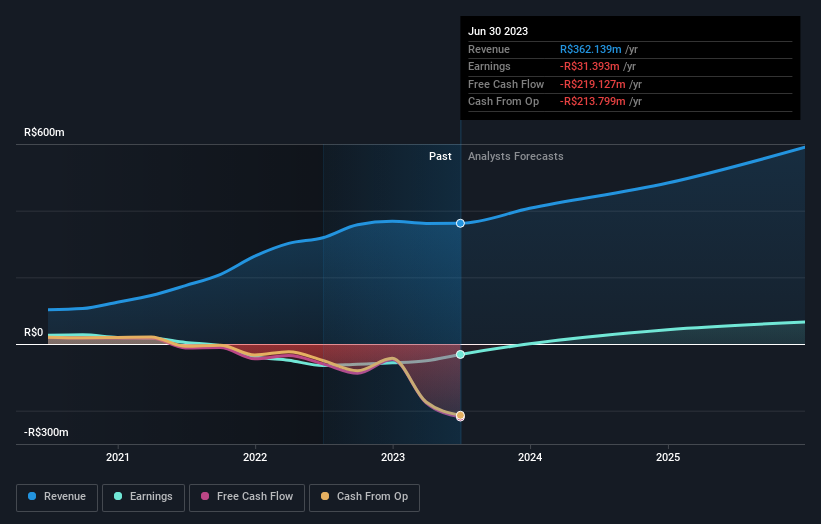The height and width of the screenshot is (524, 821).
Task: Click the R$600m y-axis label
Action: (44, 132)
